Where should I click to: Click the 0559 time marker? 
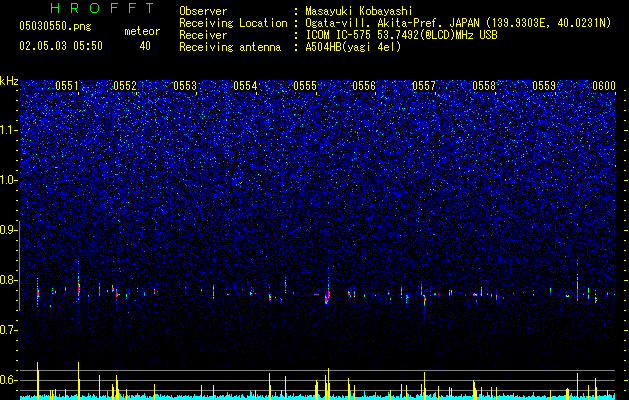point(544,86)
